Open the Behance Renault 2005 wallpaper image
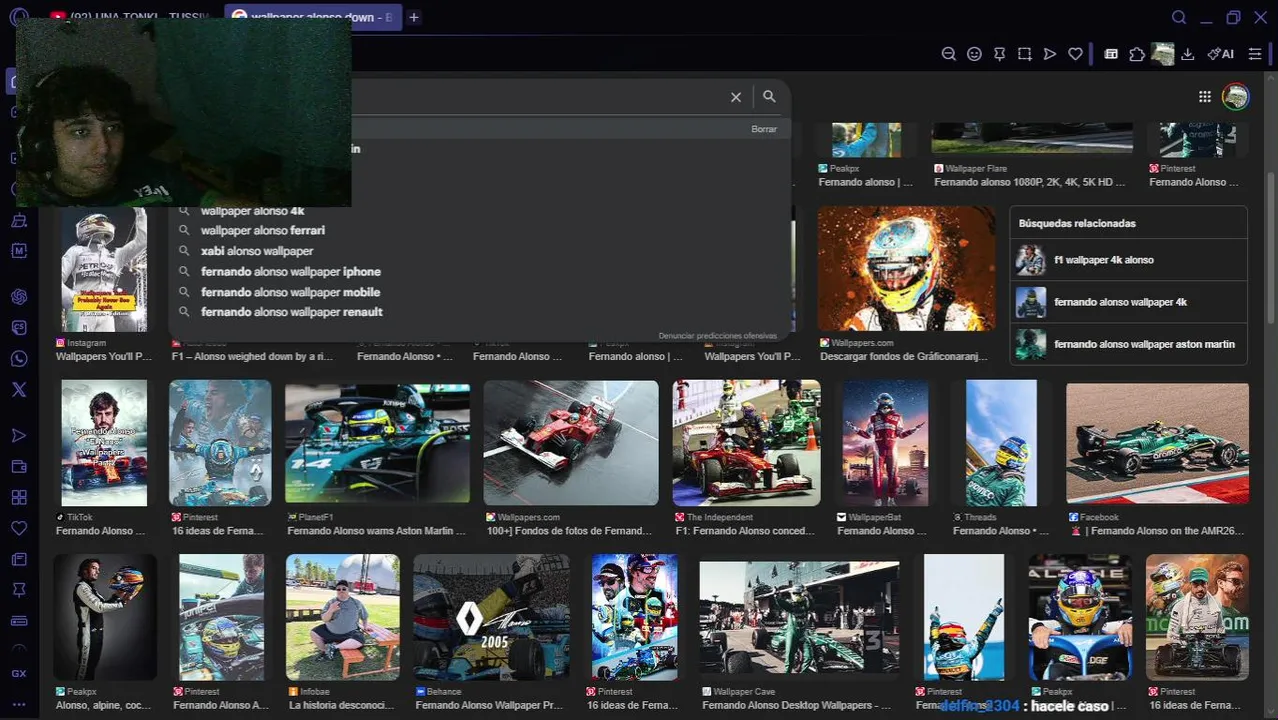Screen dimensions: 1278x720 491,617
